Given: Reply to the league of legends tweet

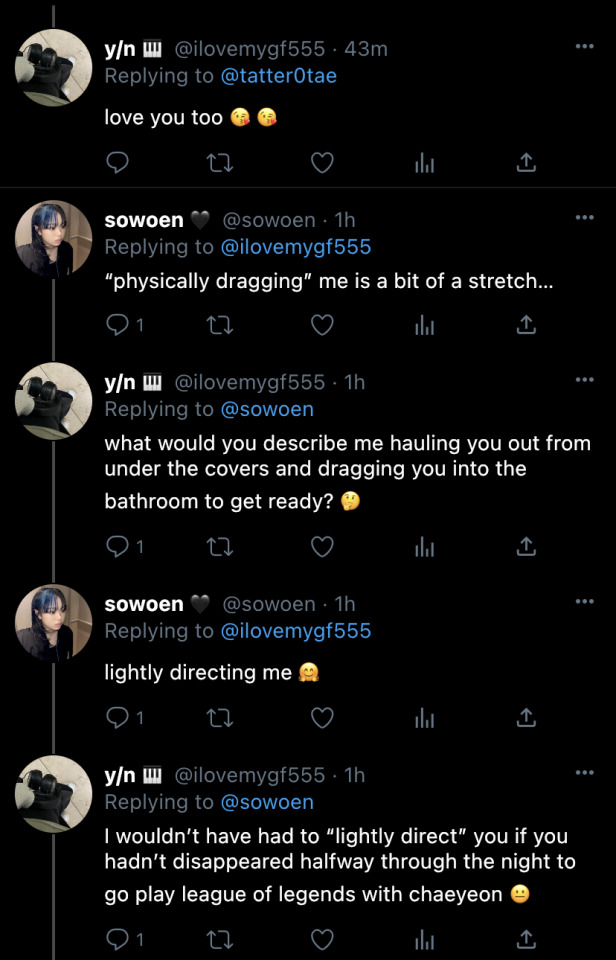Looking at the screenshot, I should click(x=117, y=939).
